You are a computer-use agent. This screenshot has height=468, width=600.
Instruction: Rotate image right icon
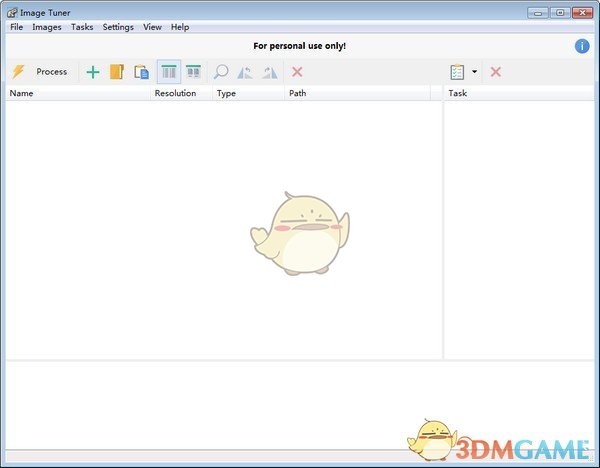(x=270, y=72)
